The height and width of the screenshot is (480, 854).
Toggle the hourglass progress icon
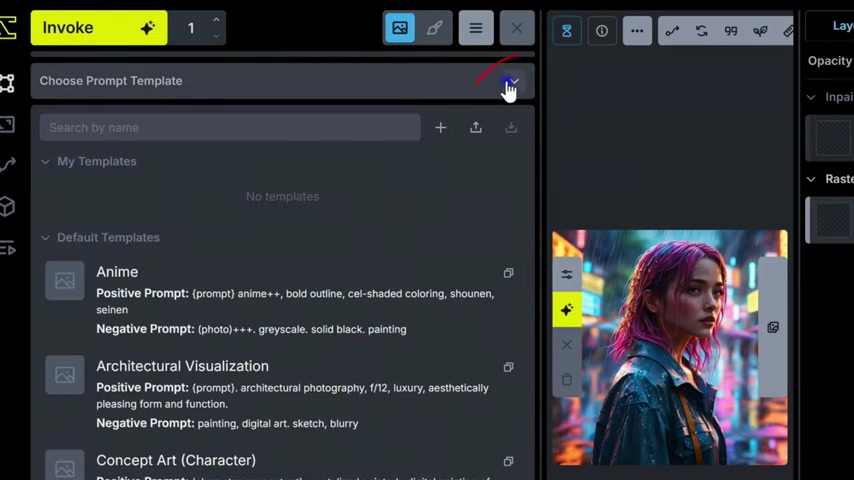567,31
